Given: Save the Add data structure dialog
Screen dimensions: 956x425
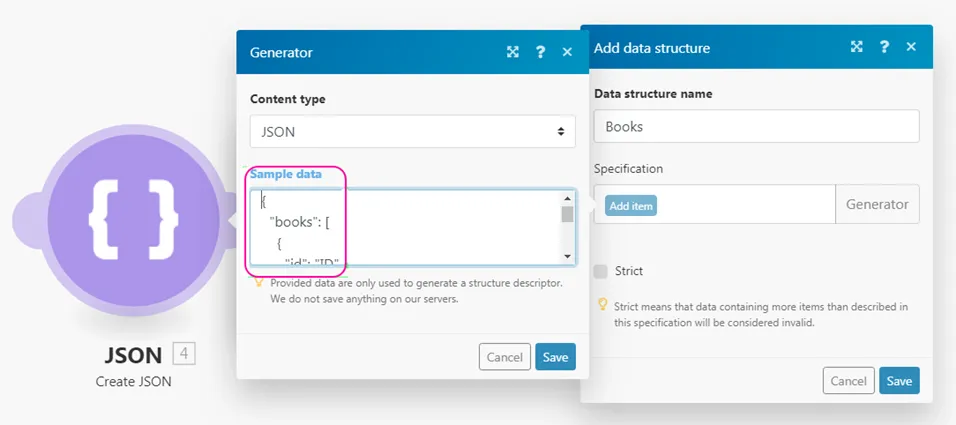Looking at the screenshot, I should click(x=899, y=381).
